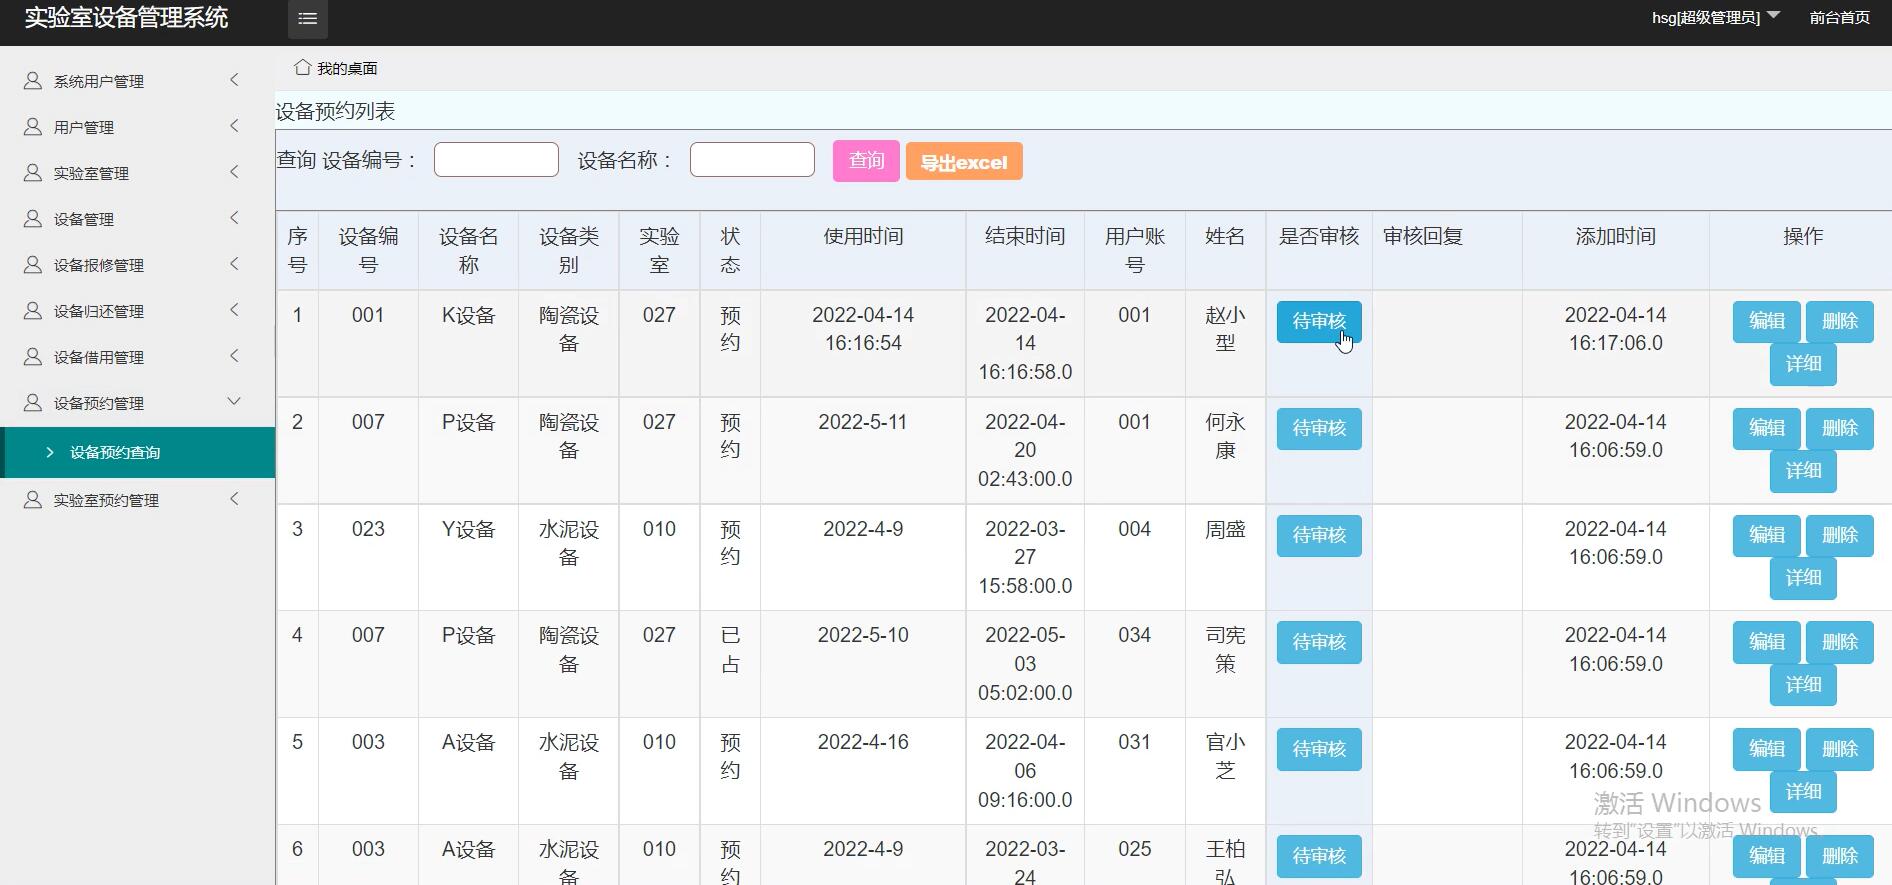Click 待审核 for 司宪策 row
The height and width of the screenshot is (885, 1892).
[x=1319, y=642]
